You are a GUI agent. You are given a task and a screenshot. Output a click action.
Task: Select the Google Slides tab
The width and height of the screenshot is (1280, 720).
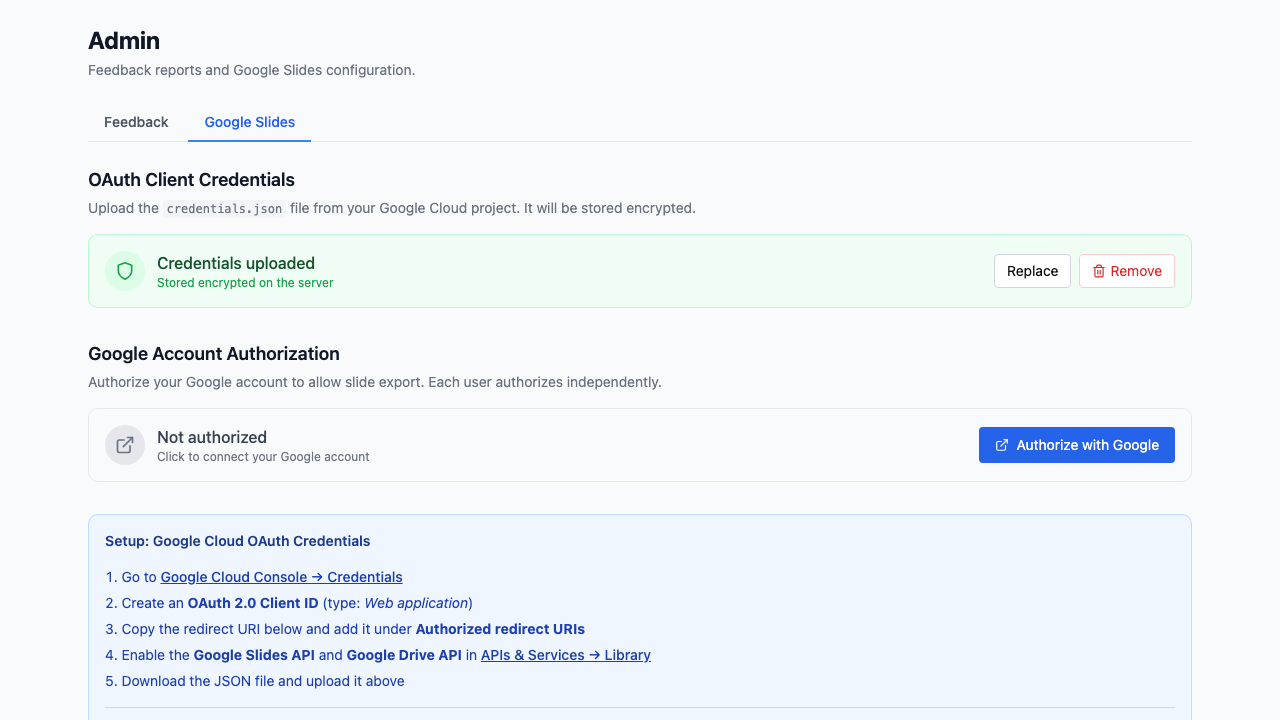tap(249, 122)
